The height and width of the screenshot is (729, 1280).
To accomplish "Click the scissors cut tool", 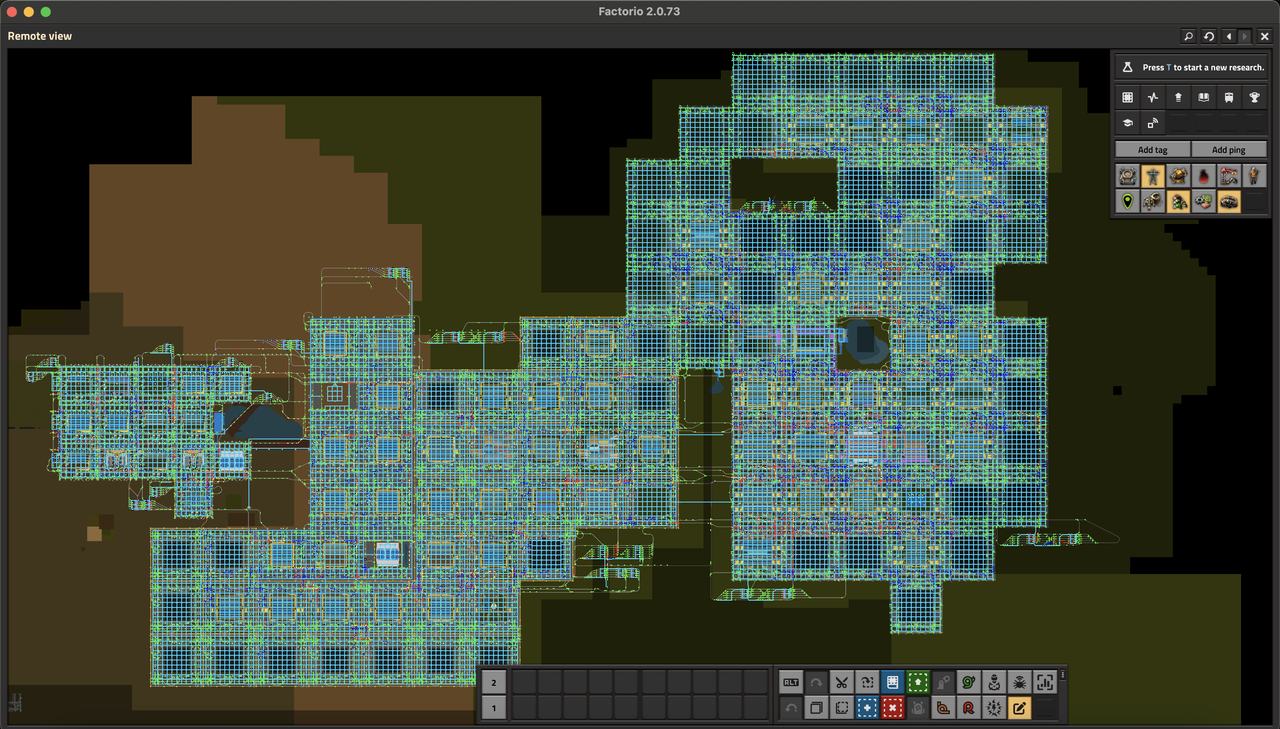I will click(x=842, y=682).
